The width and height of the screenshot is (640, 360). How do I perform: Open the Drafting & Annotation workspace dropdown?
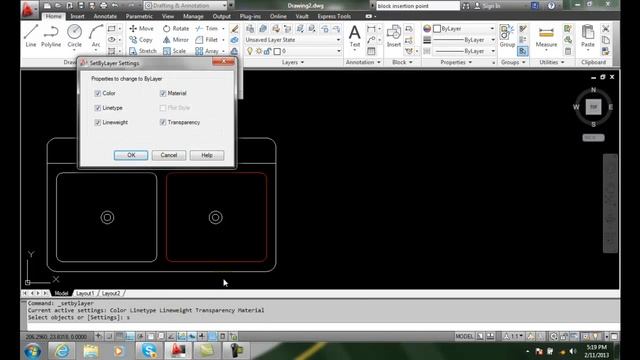pos(186,6)
